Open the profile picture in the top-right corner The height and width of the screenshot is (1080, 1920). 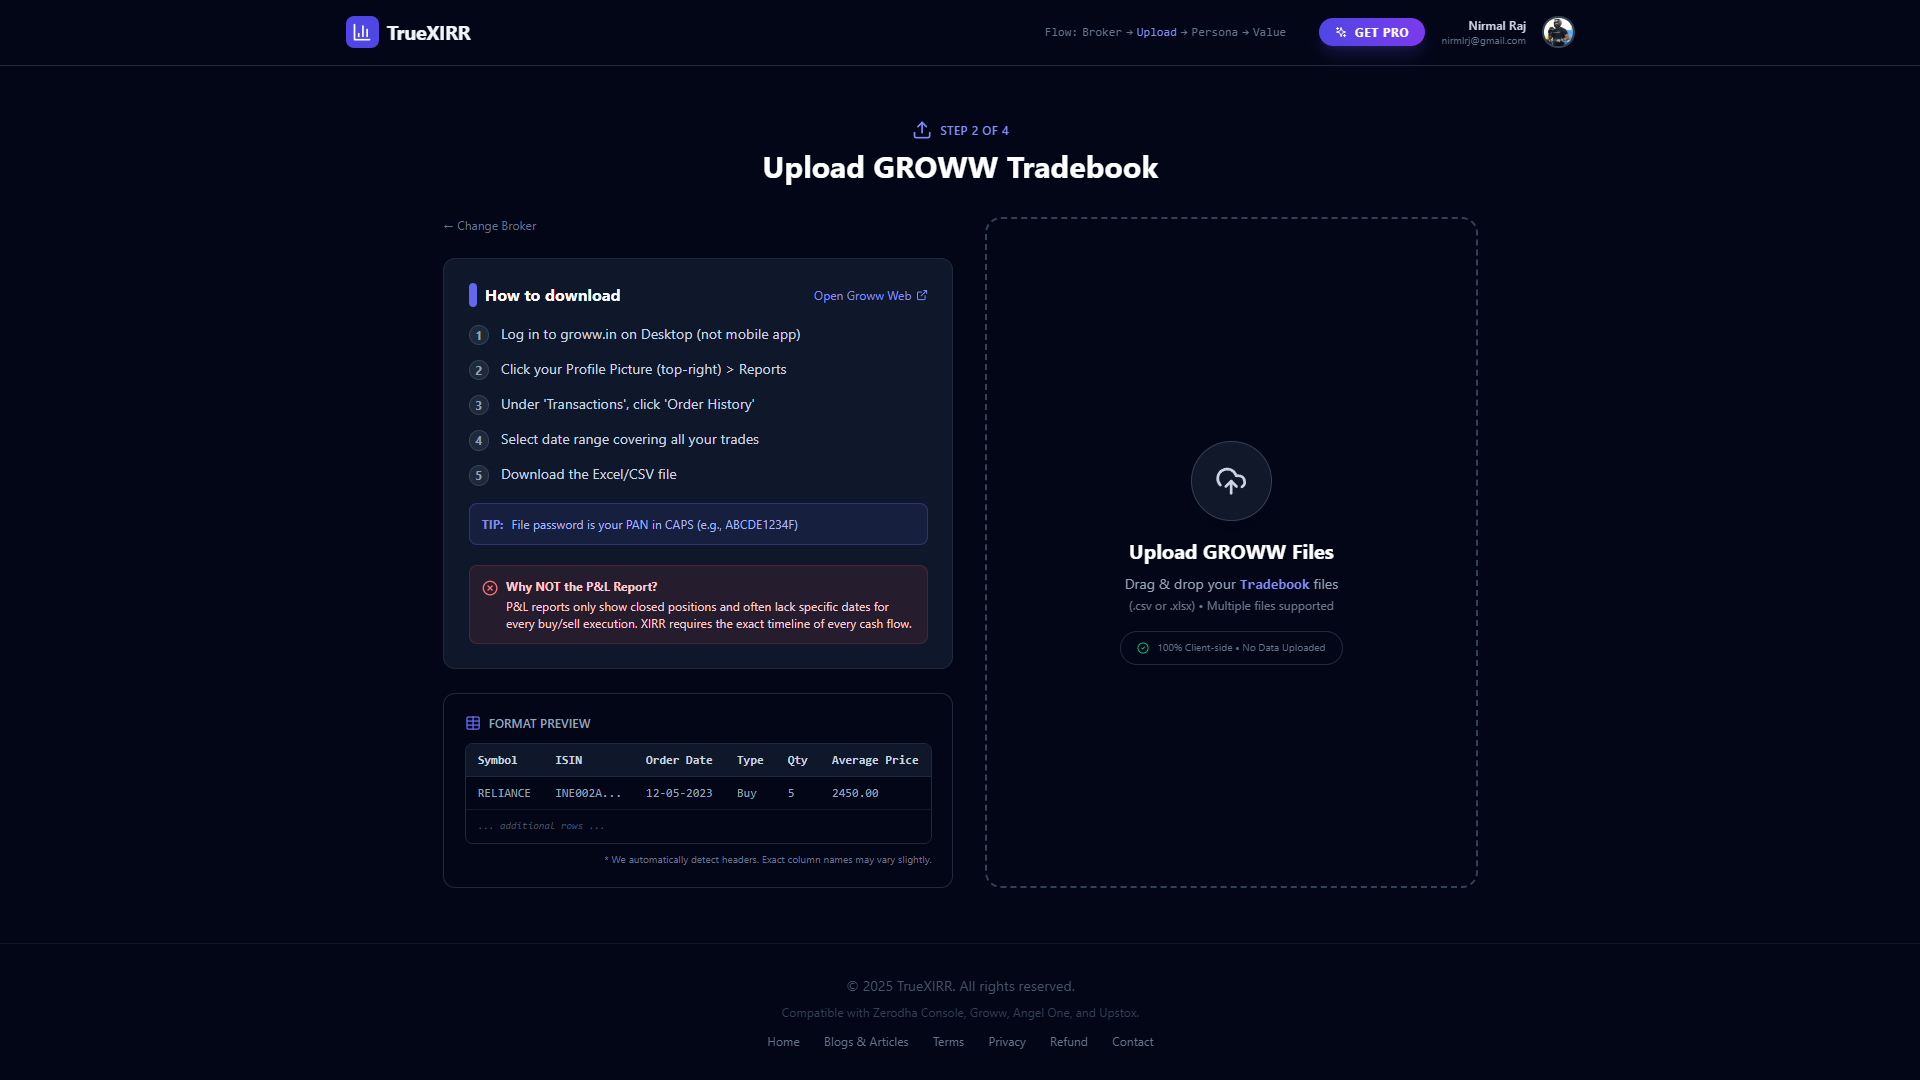pyautogui.click(x=1557, y=32)
